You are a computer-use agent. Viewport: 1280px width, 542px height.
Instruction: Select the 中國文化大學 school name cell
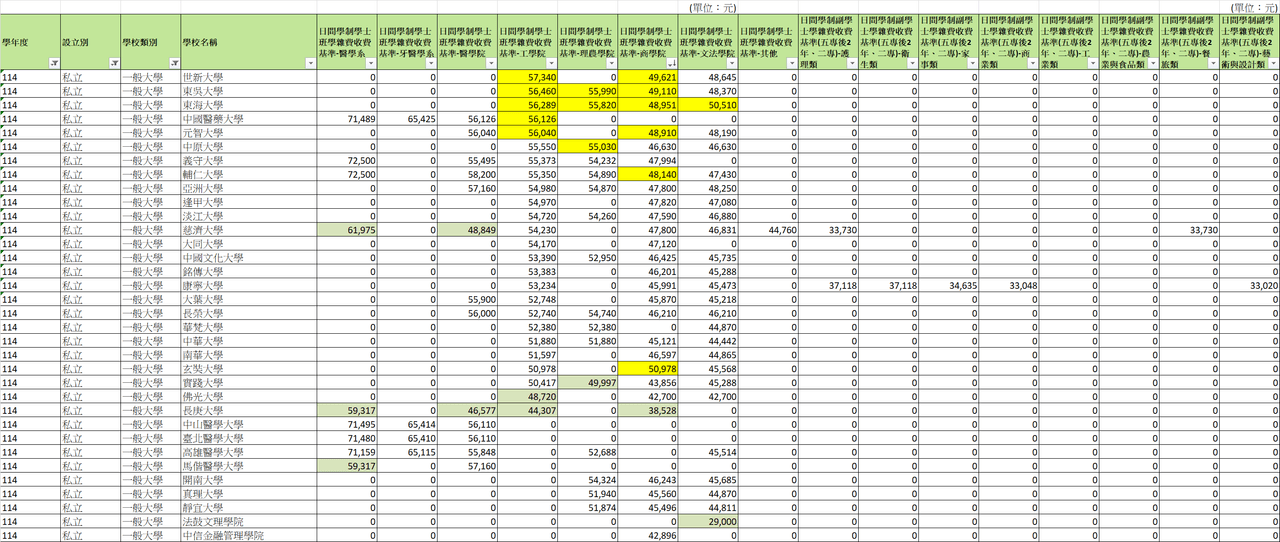249,258
